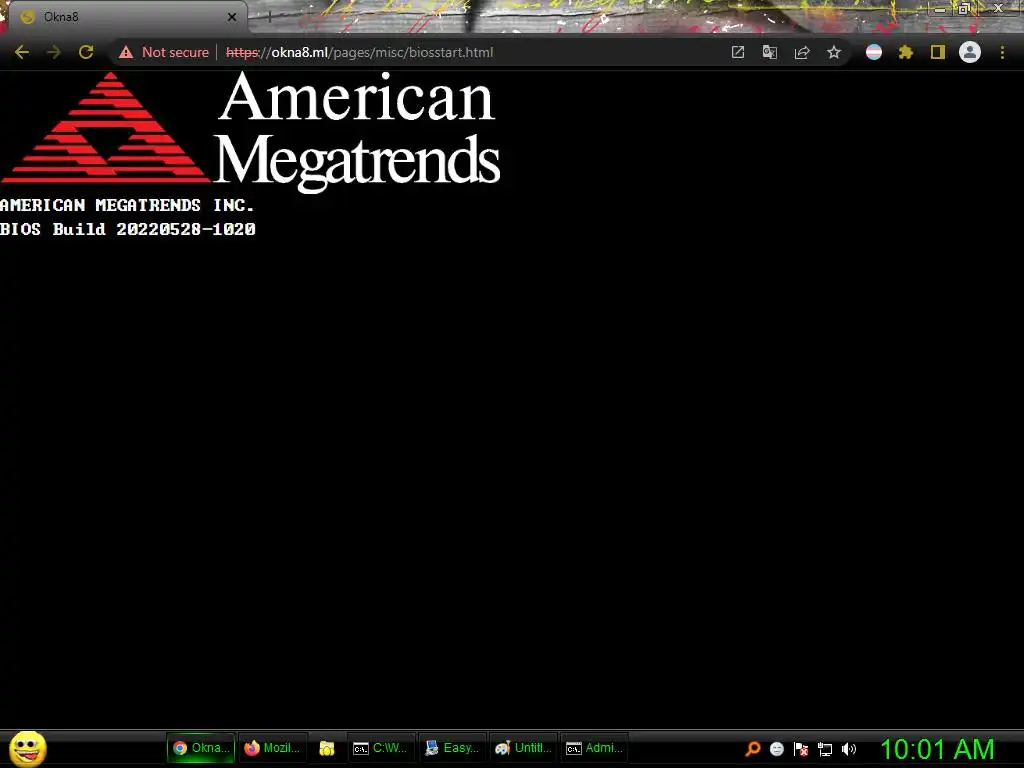1024x768 pixels.
Task: Open the striped flag extension icon
Action: pos(874,52)
